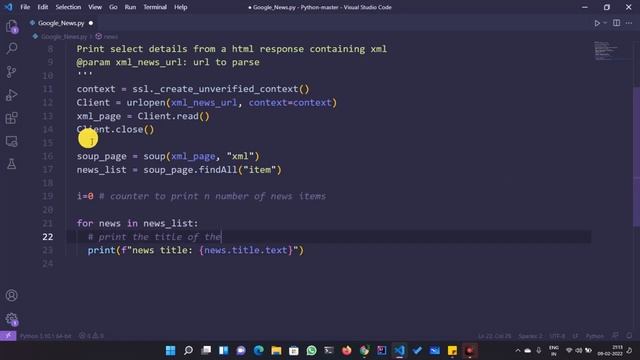Open notifications bell in status bar
The image size is (640, 360).
point(629,336)
